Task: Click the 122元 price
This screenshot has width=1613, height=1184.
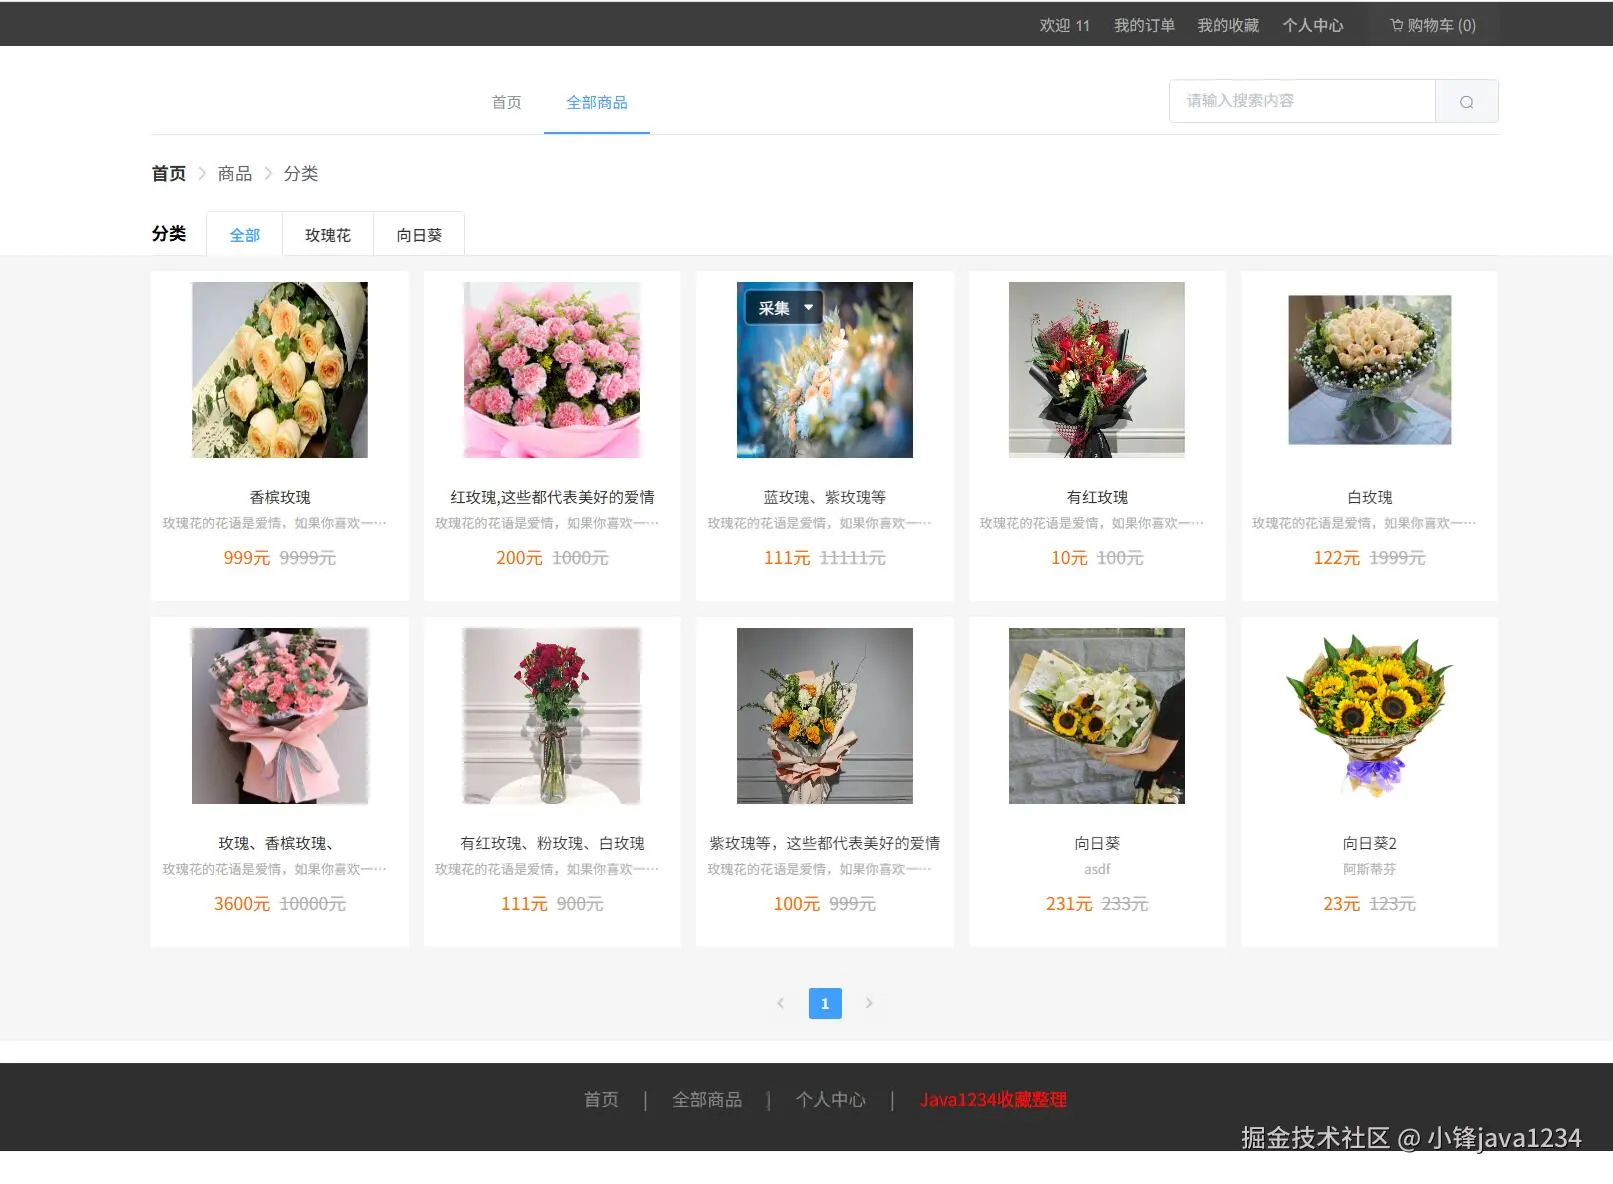Action: (x=1337, y=558)
